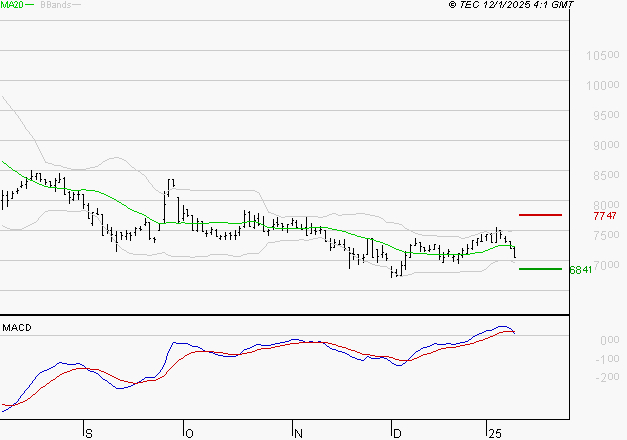Viewport: 627px width, 440px height.
Task: Click the 10500 price axis label
Action: tap(602, 56)
